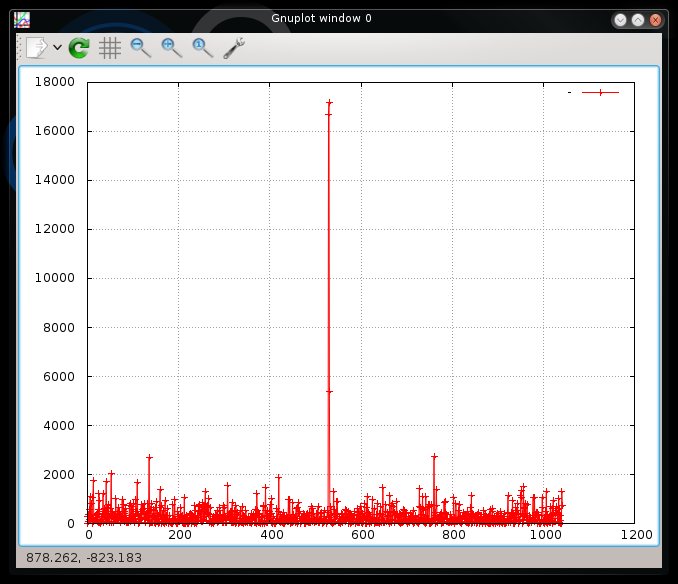Maximize the Gnuplot window
The image size is (678, 584).
click(638, 19)
